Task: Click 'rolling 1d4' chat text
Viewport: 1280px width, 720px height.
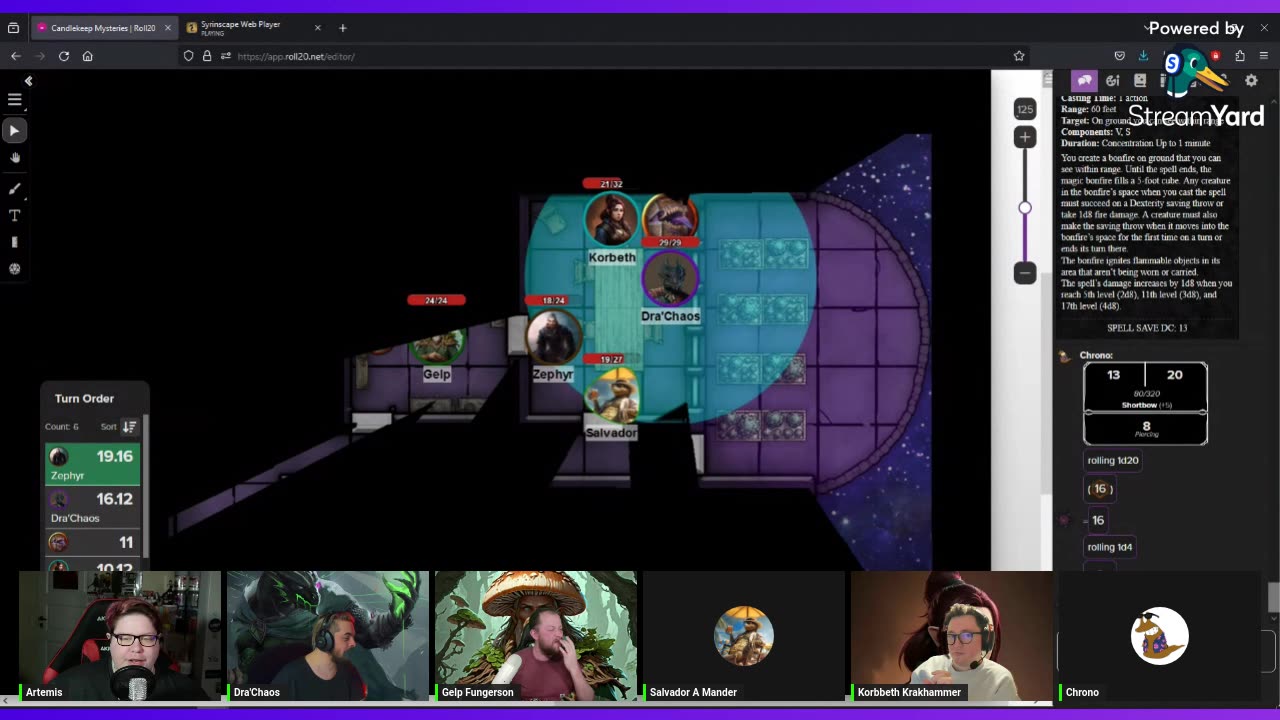Action: pos(1110,547)
